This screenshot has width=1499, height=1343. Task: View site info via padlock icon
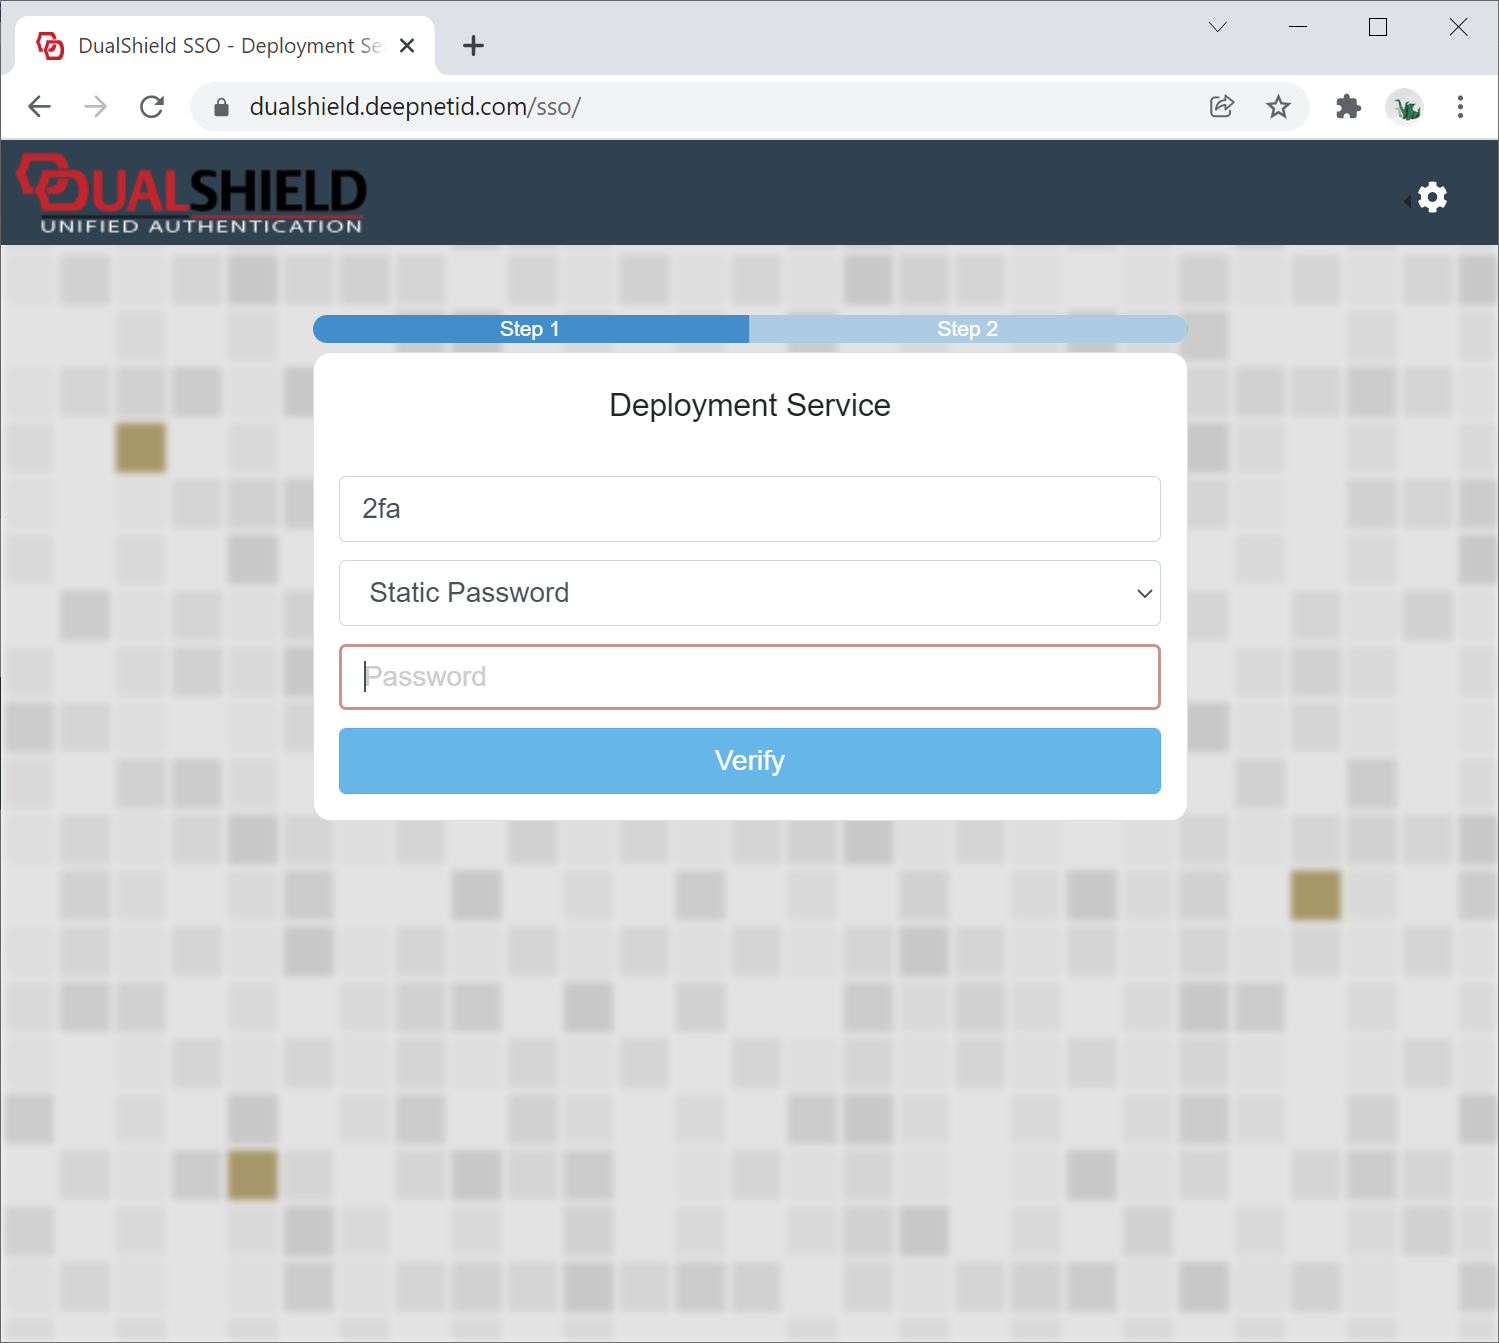pos(222,107)
